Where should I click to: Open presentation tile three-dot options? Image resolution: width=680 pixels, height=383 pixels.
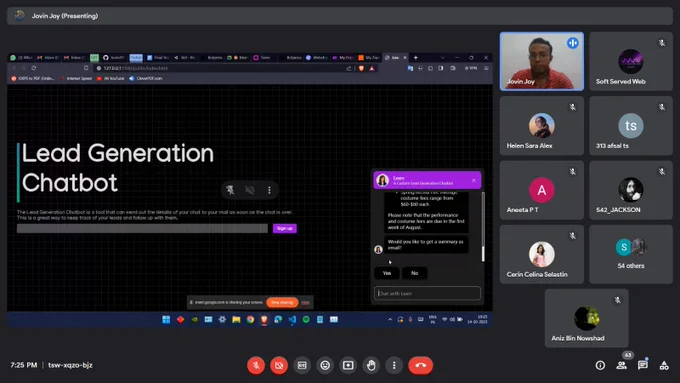269,190
